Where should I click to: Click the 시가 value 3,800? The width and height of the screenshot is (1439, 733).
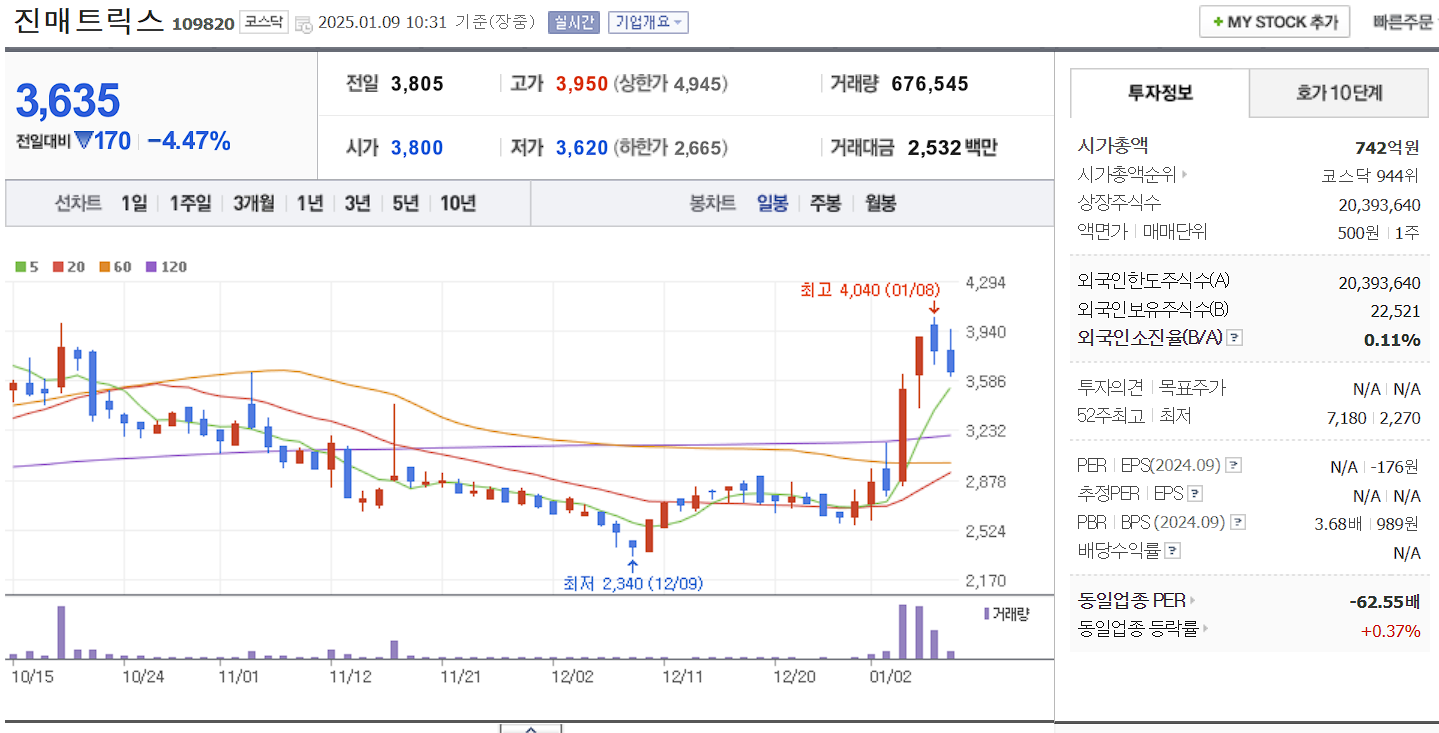(x=417, y=148)
